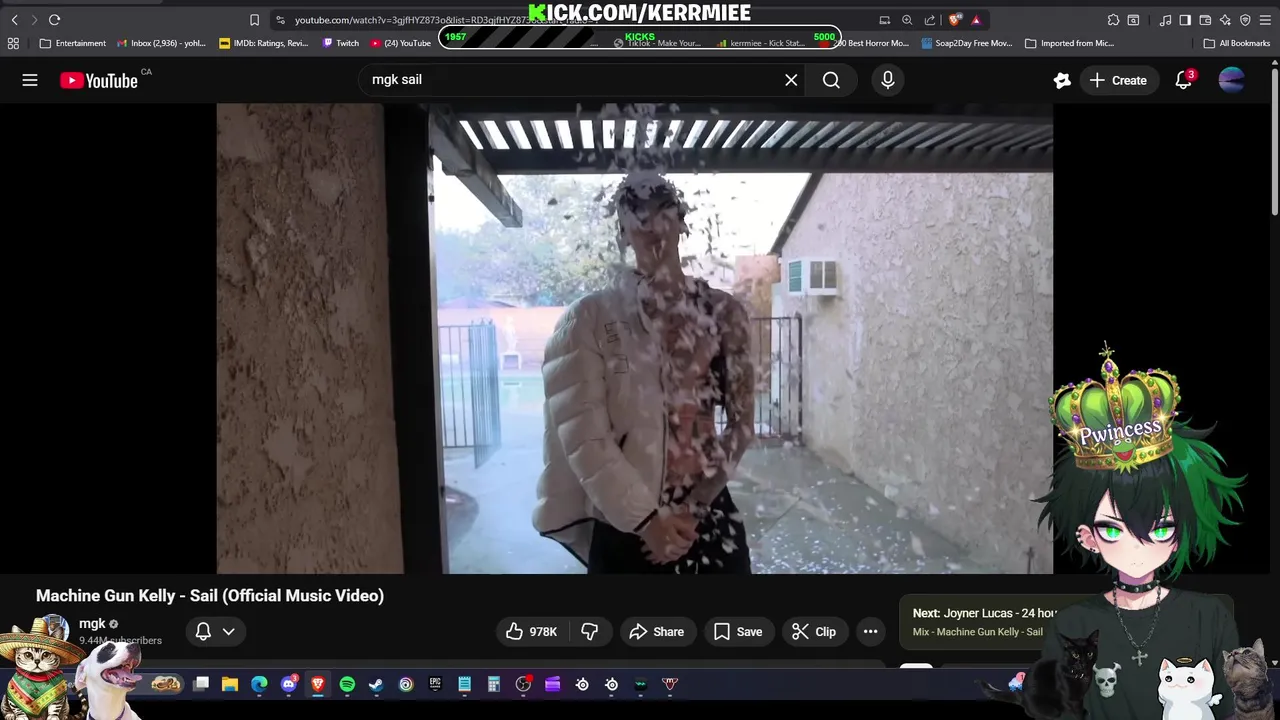Click the sparkle icon beside Create

coord(1062,80)
